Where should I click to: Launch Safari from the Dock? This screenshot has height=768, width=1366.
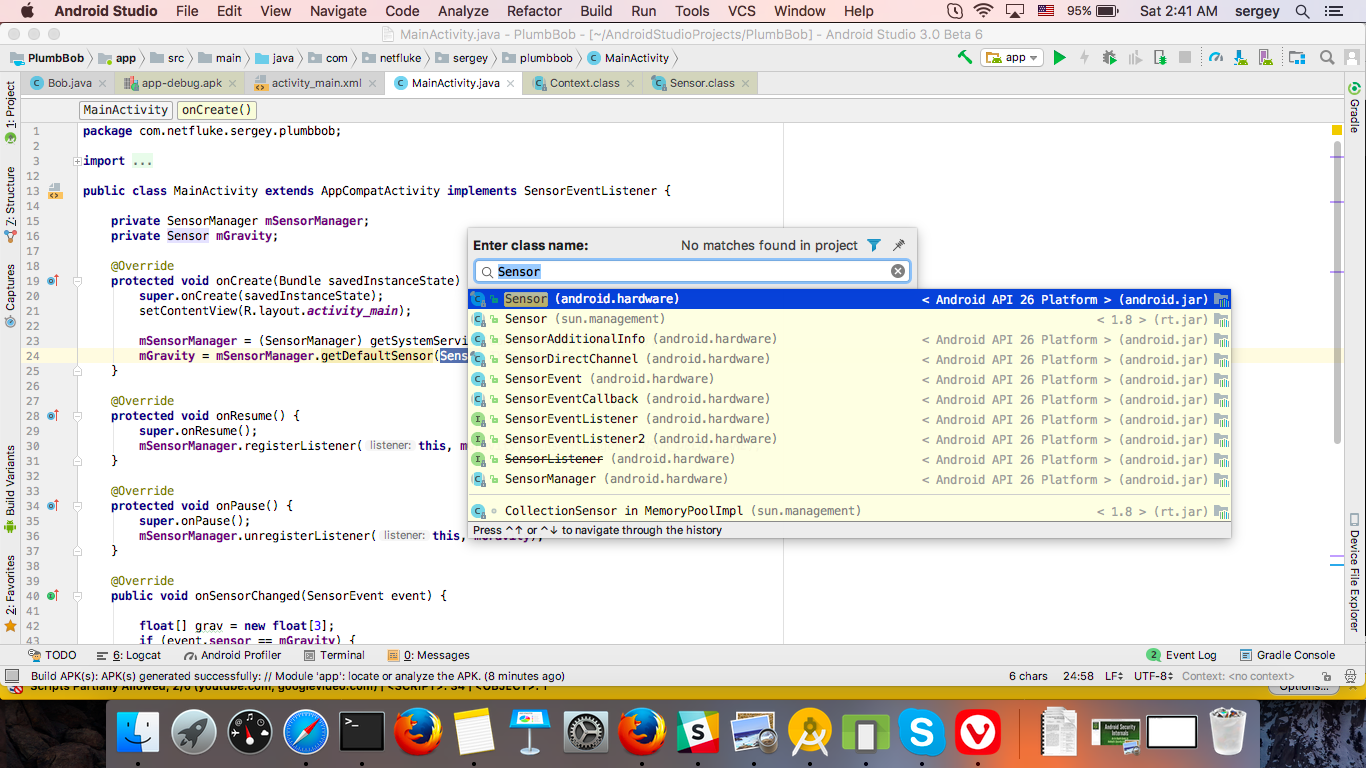(305, 732)
